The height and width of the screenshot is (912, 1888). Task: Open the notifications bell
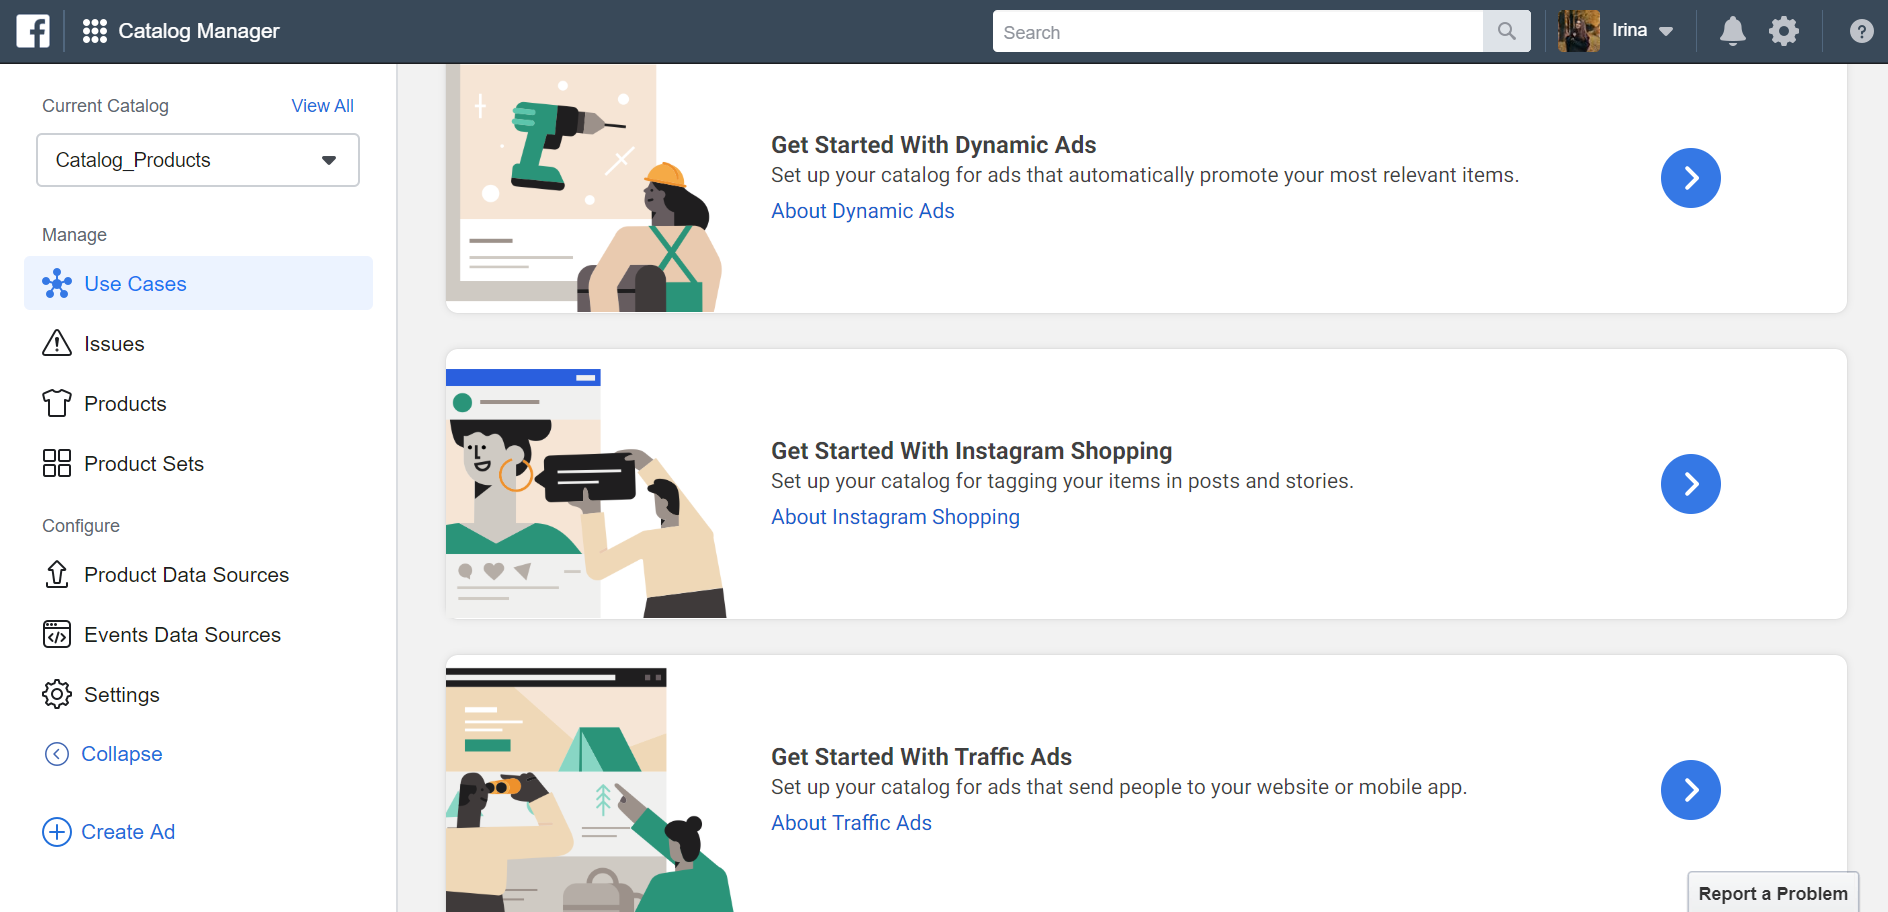[1732, 32]
